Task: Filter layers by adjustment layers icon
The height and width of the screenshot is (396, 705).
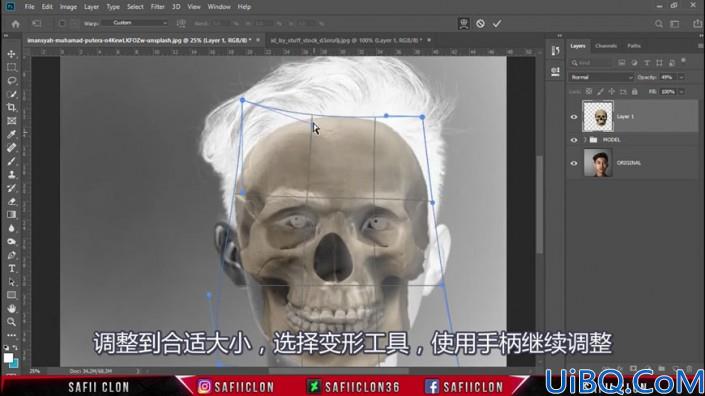Action: [x=634, y=63]
